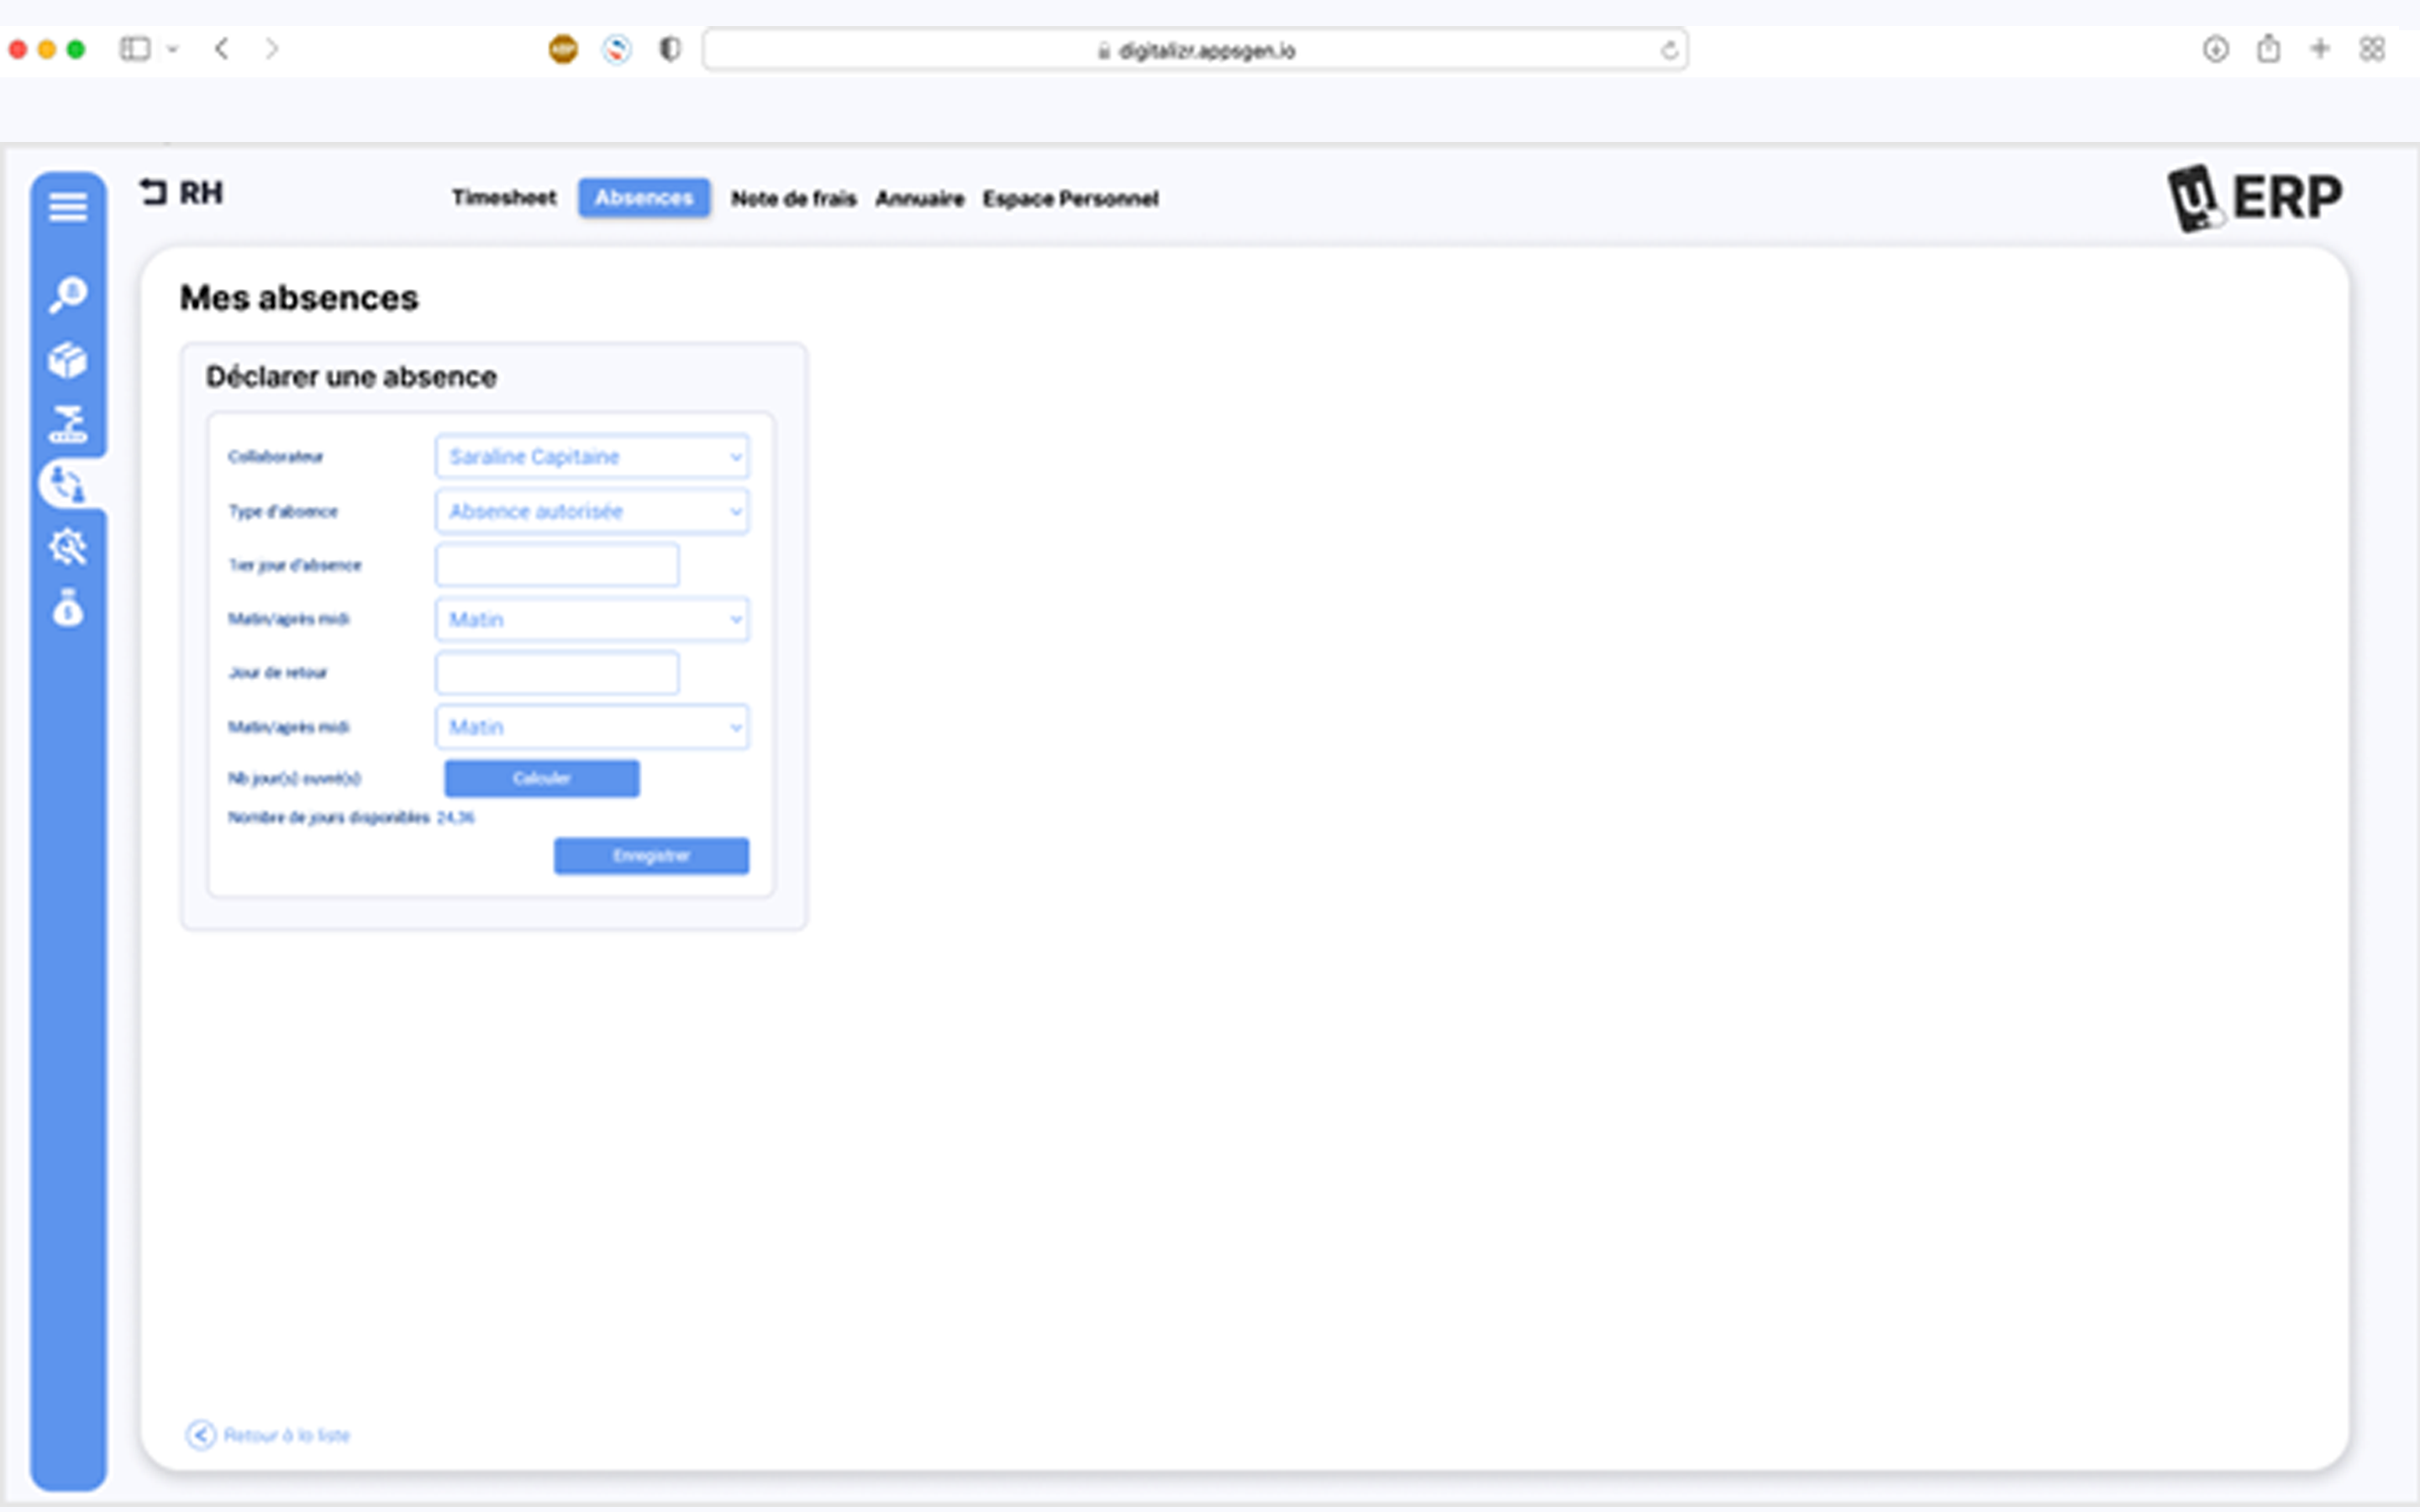Open the first Matin/après midi dropdown under 1er jour
This screenshot has height=1512, width=2420.
pyautogui.click(x=592, y=620)
